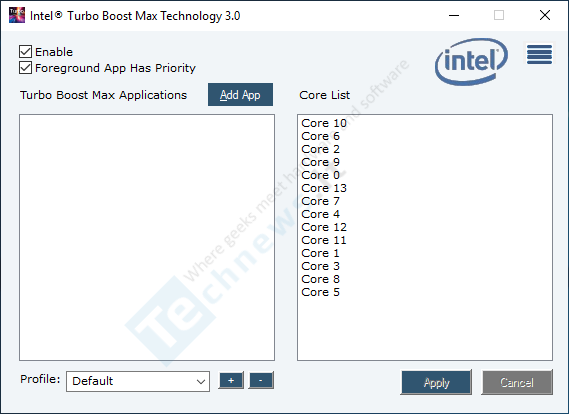Close the Turbo Boost Max window
Viewport: 569px width, 414px height.
pyautogui.click(x=545, y=15)
